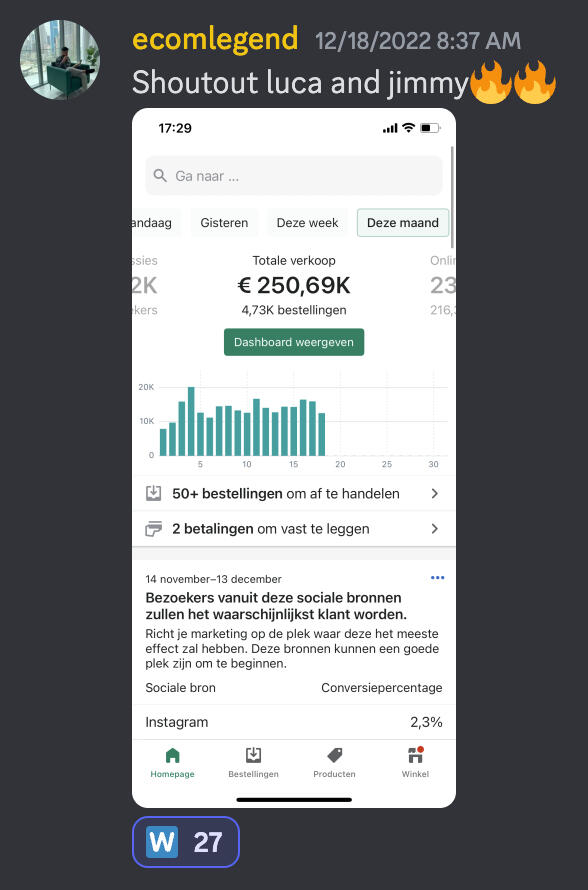
Task: Click the Ga naar search field
Action: (294, 176)
